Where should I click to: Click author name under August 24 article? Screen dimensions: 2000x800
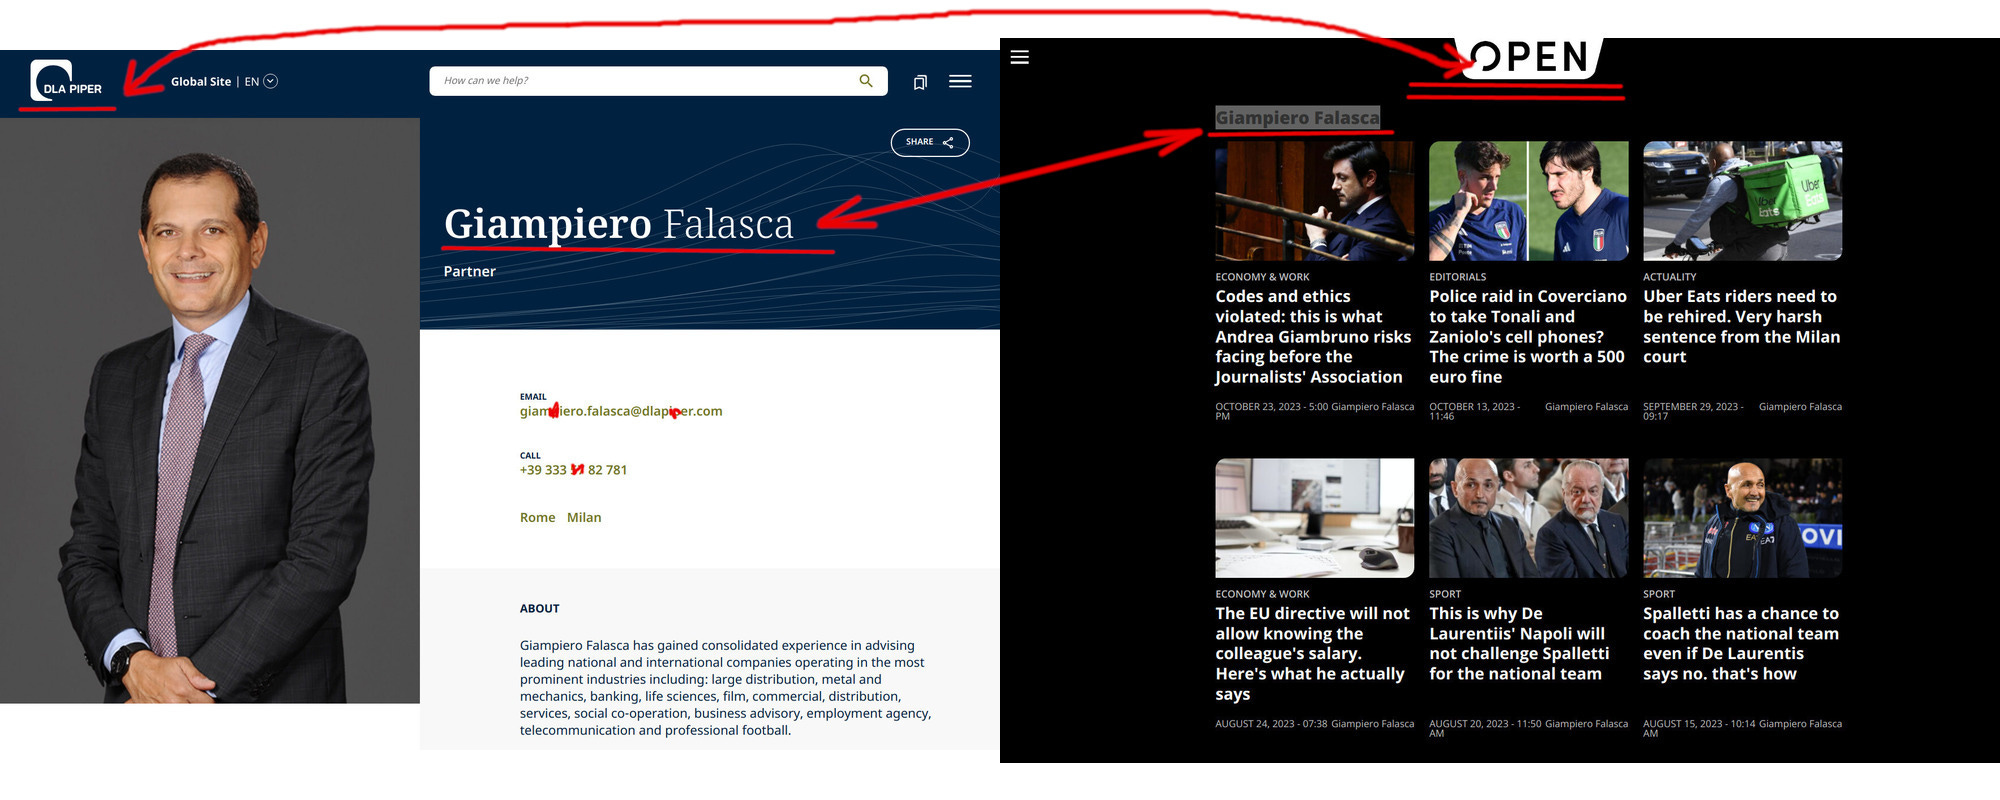coord(1372,724)
